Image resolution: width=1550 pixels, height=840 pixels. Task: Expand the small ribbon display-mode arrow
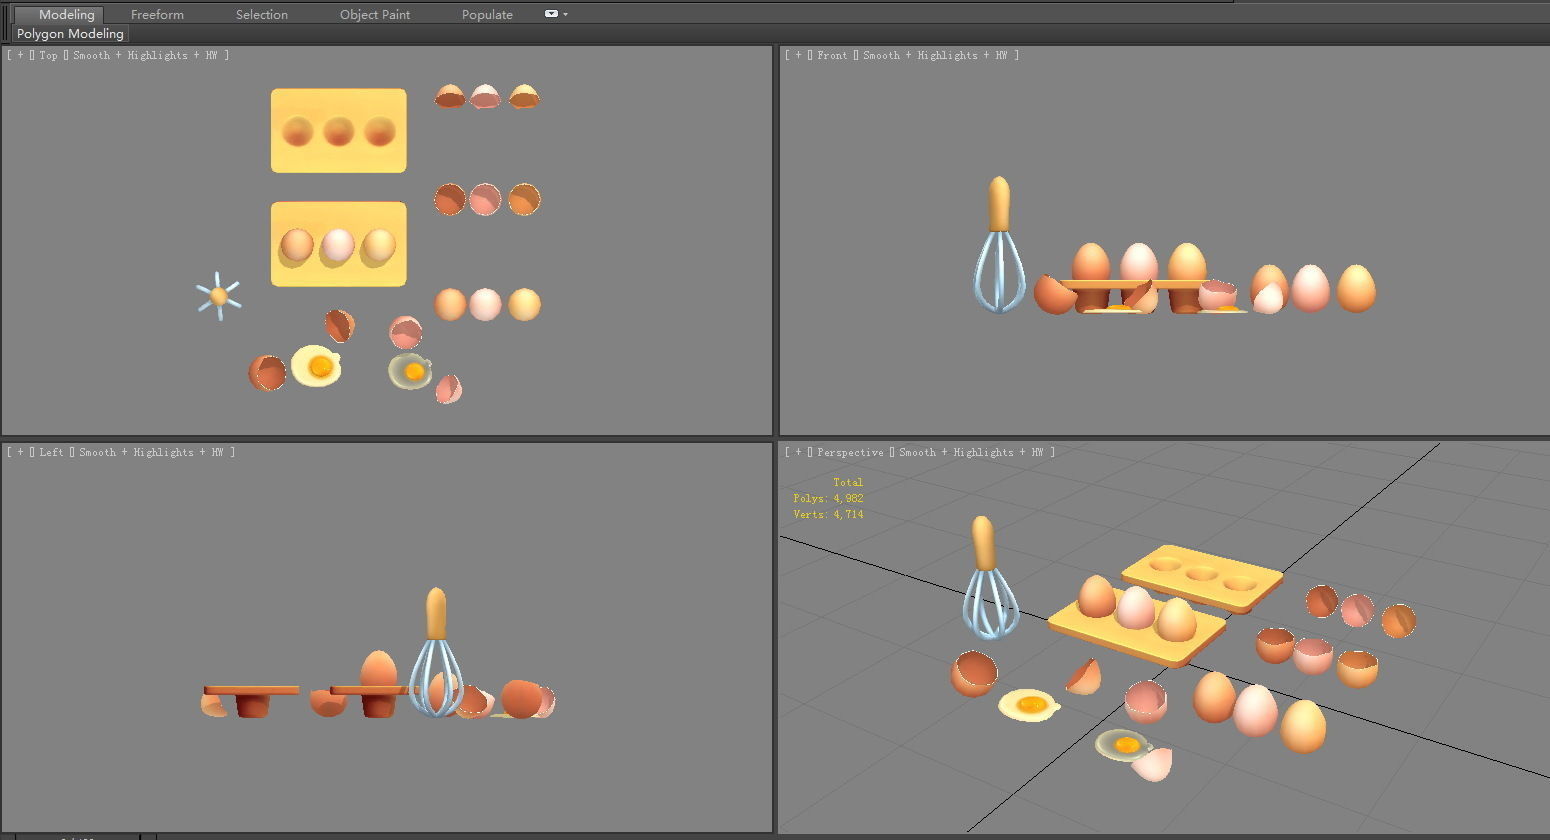tap(565, 15)
